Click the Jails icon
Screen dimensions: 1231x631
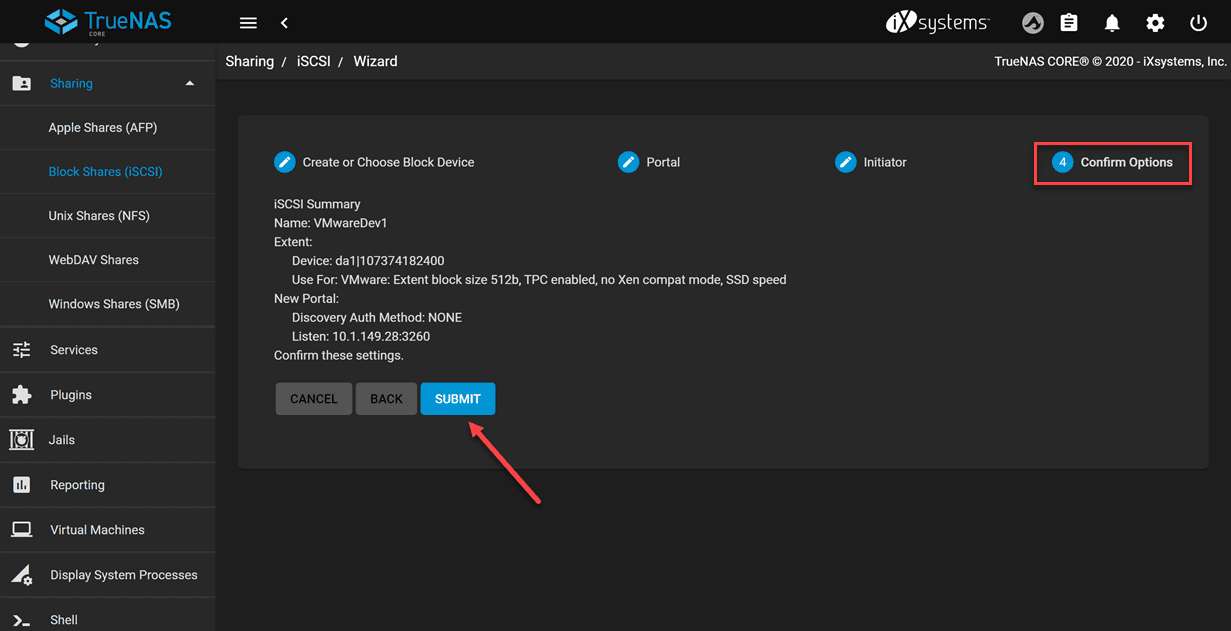tap(21, 440)
